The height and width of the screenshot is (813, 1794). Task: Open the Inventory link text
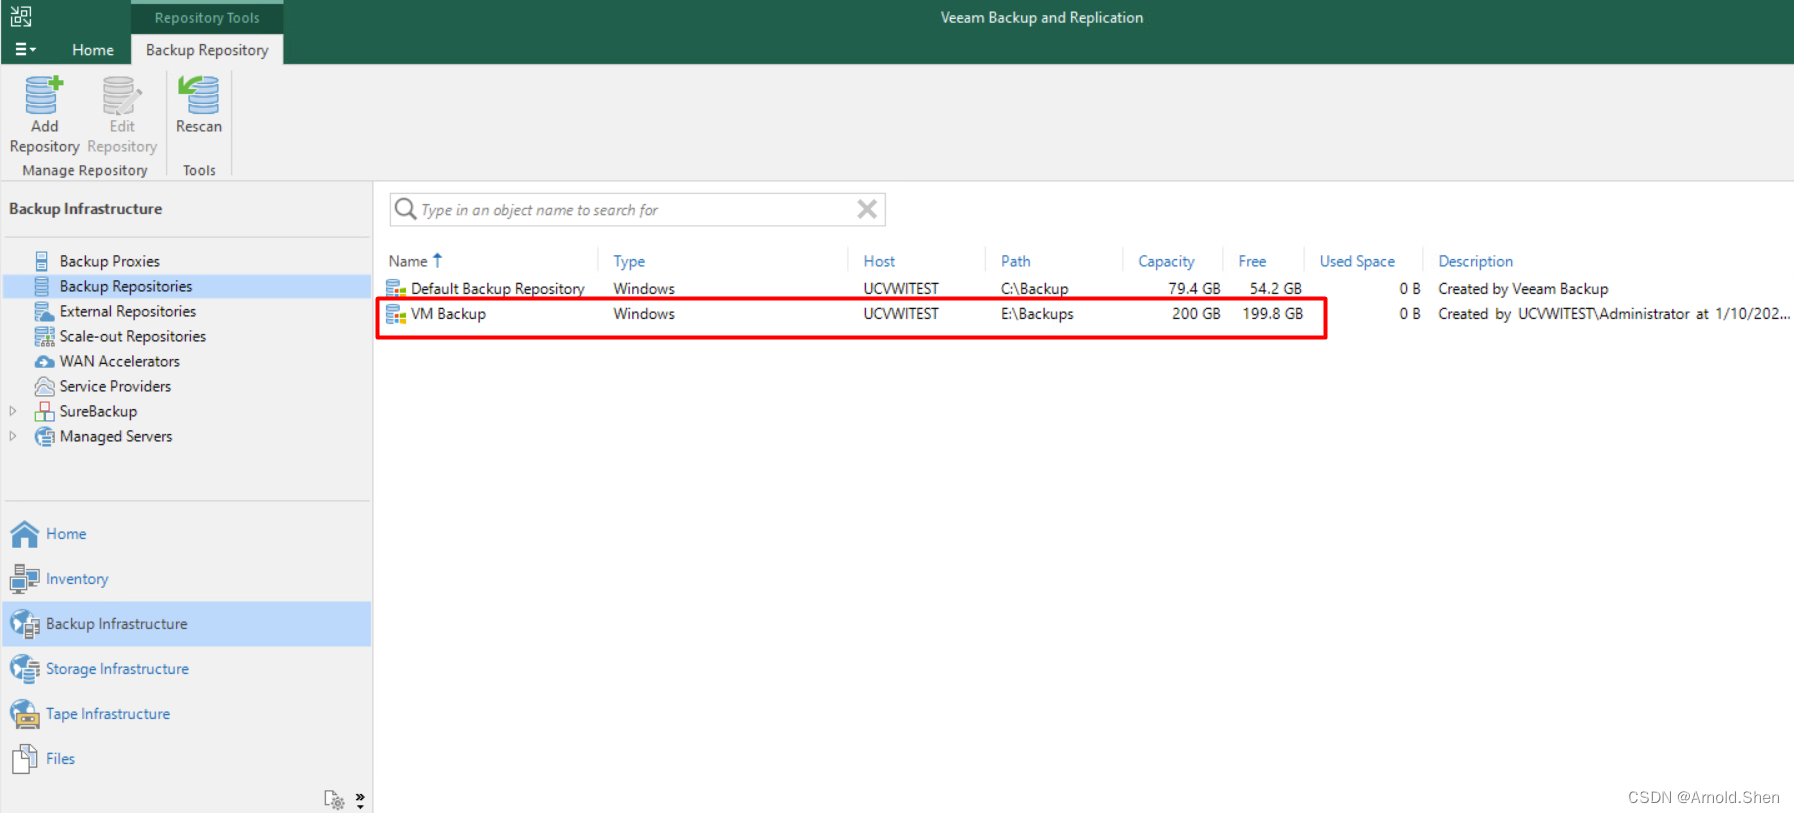click(x=77, y=579)
